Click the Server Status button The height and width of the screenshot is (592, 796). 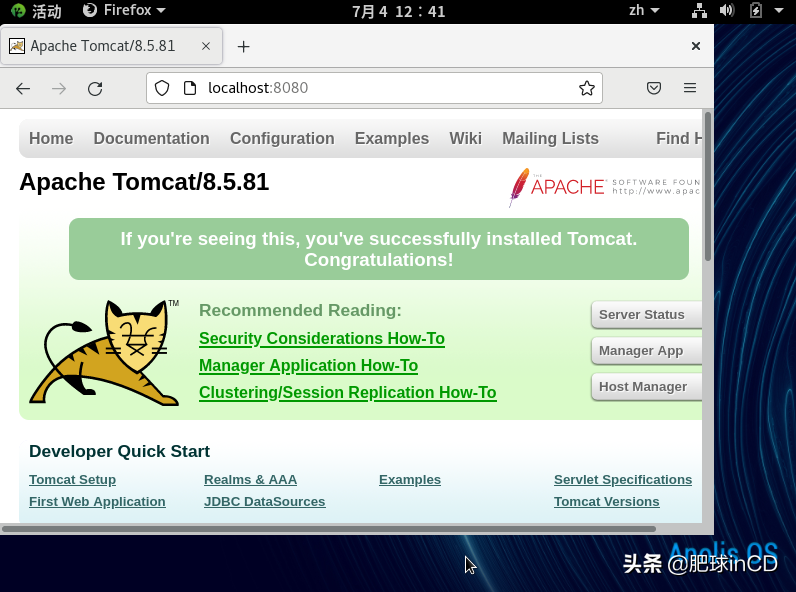click(x=646, y=315)
